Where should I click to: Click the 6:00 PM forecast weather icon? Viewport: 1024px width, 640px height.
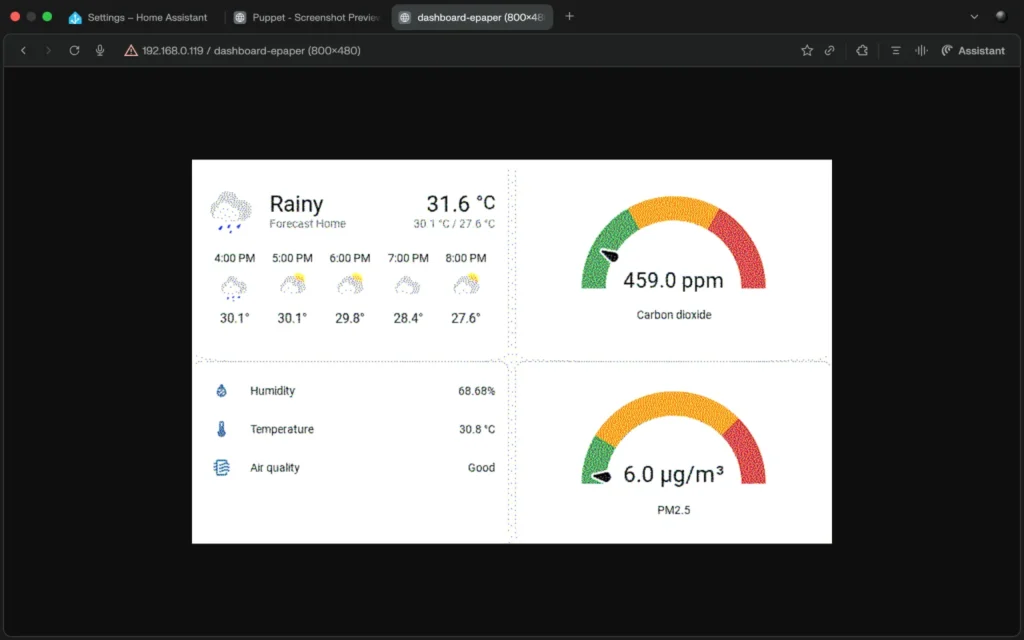pos(350,285)
